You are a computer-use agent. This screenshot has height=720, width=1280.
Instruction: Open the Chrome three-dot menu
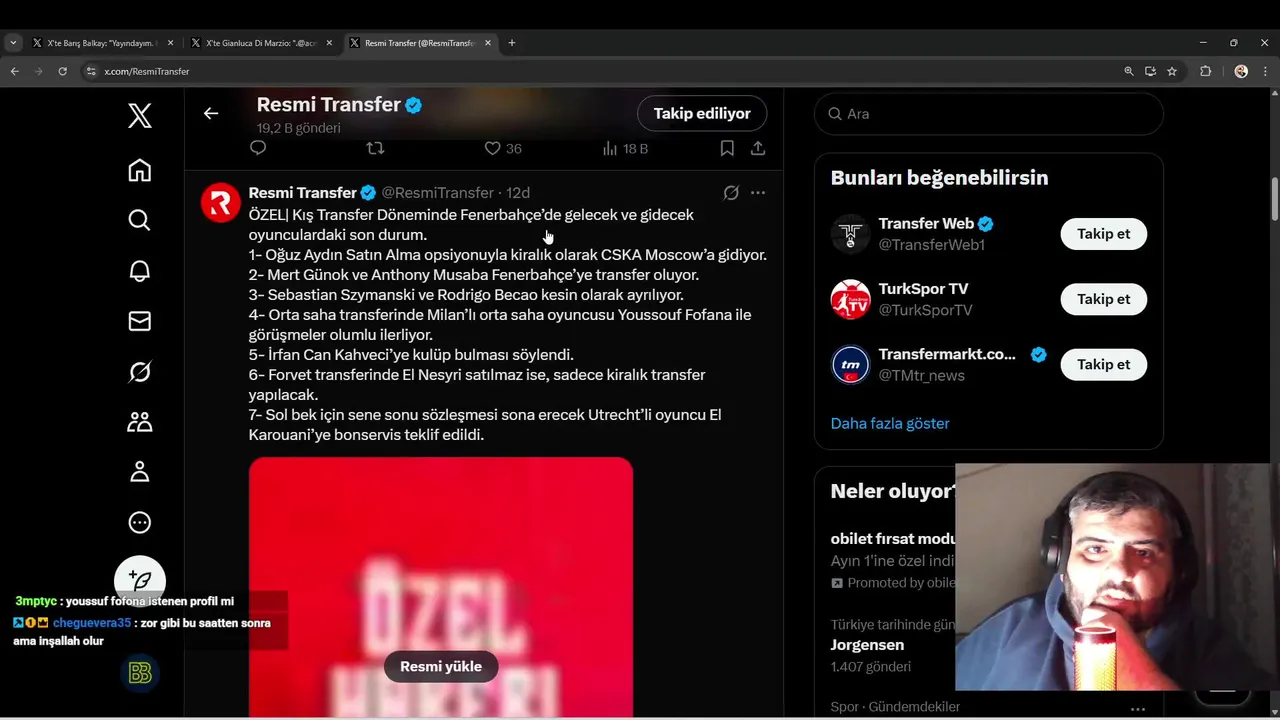1266,71
